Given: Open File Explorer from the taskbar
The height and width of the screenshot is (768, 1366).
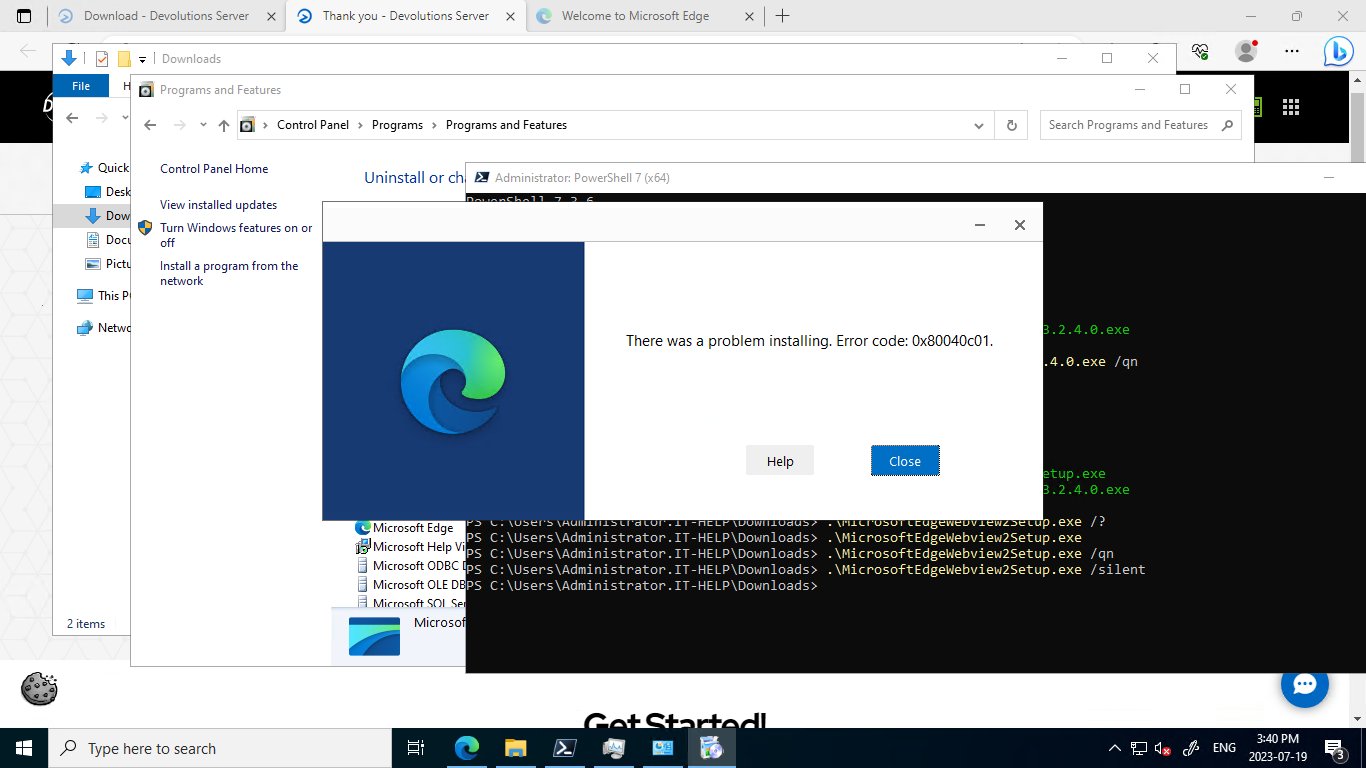Looking at the screenshot, I should point(515,748).
